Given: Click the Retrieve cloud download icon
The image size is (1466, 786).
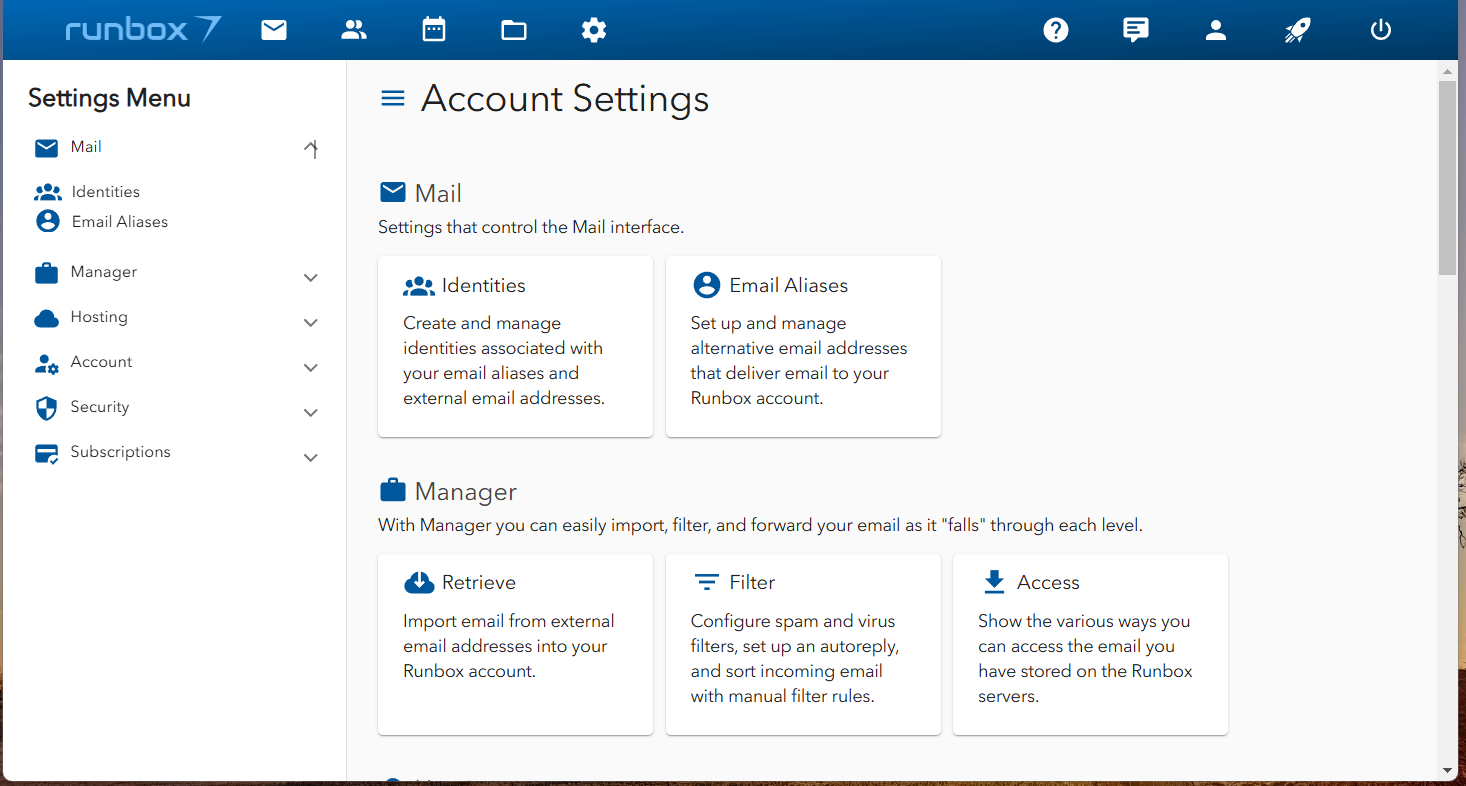Looking at the screenshot, I should 419,582.
